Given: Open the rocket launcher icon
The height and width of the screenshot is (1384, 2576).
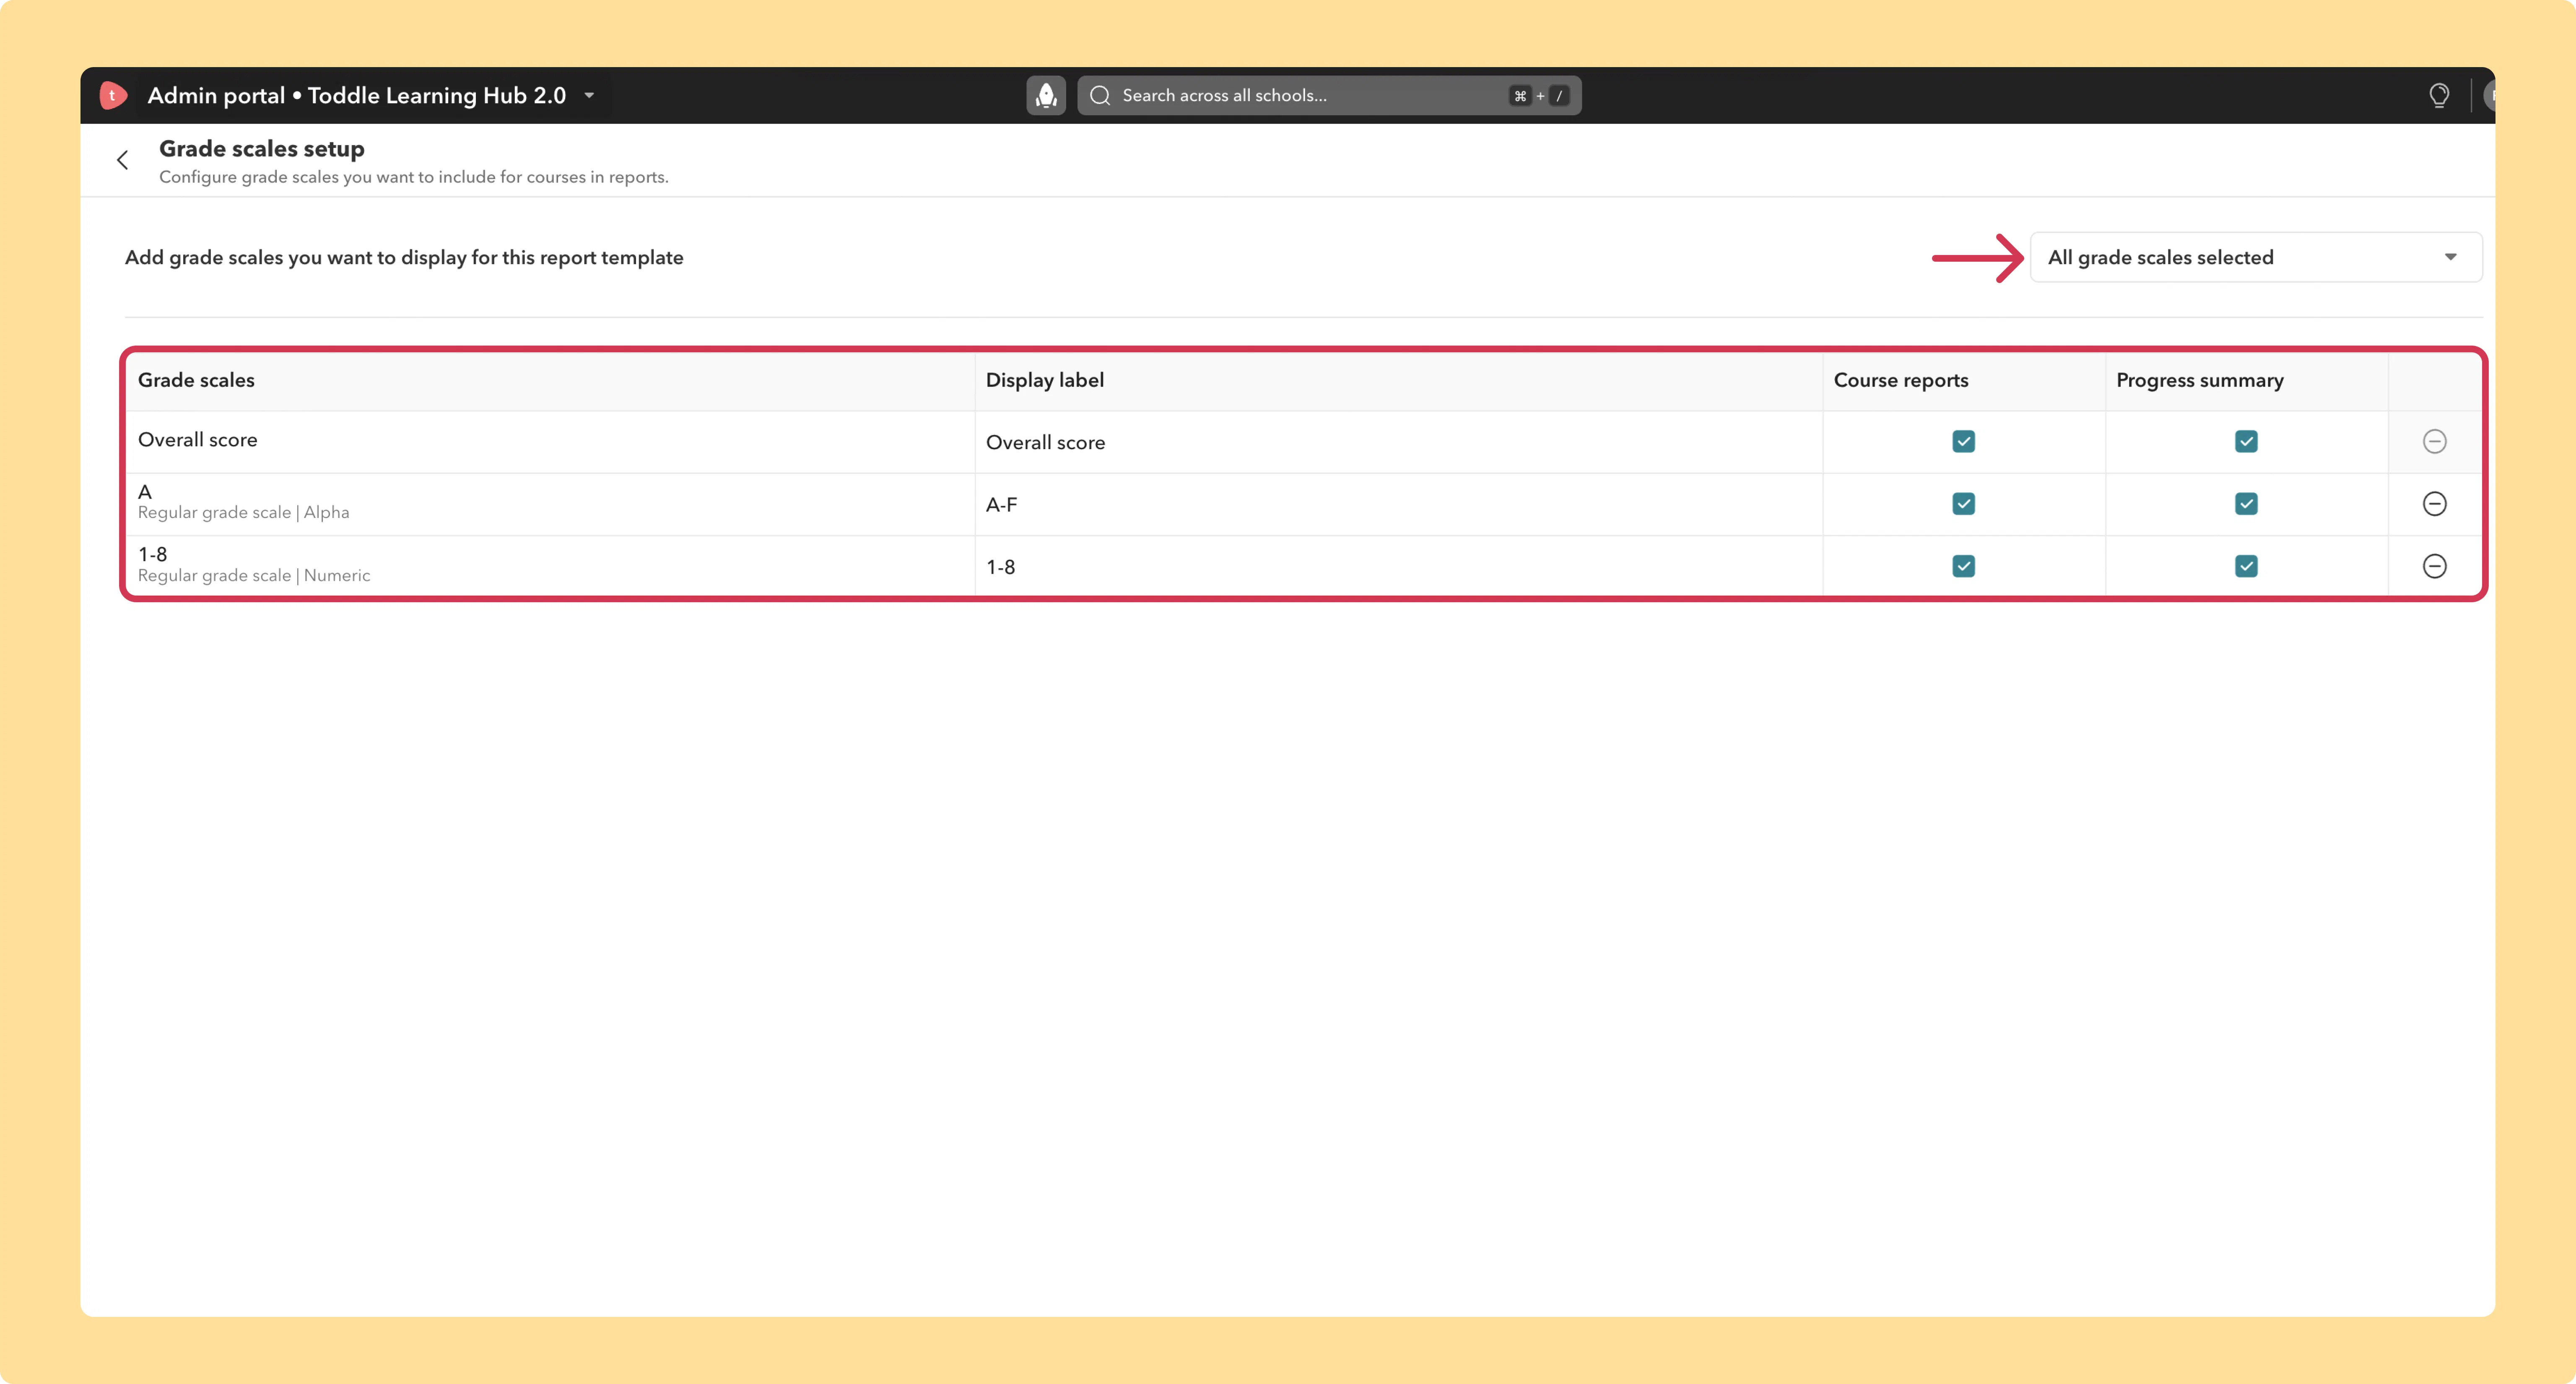Looking at the screenshot, I should [x=1046, y=95].
